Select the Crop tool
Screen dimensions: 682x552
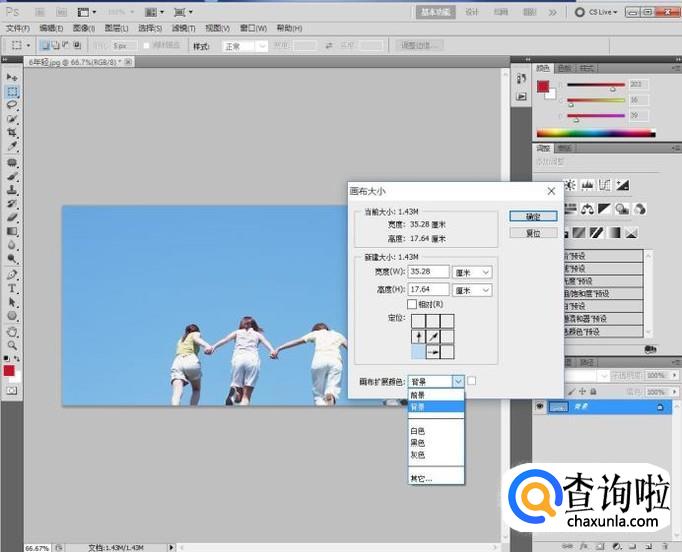(x=12, y=133)
